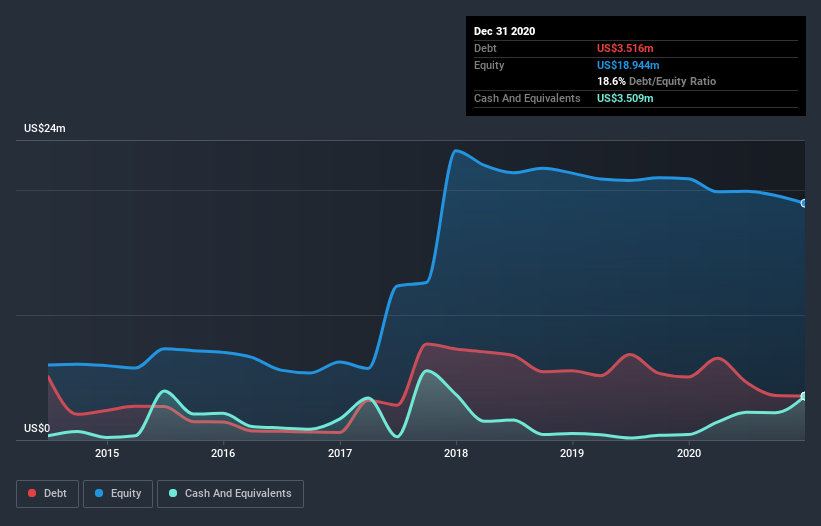Click the Cash data point at Dec 2020

[x=804, y=396]
